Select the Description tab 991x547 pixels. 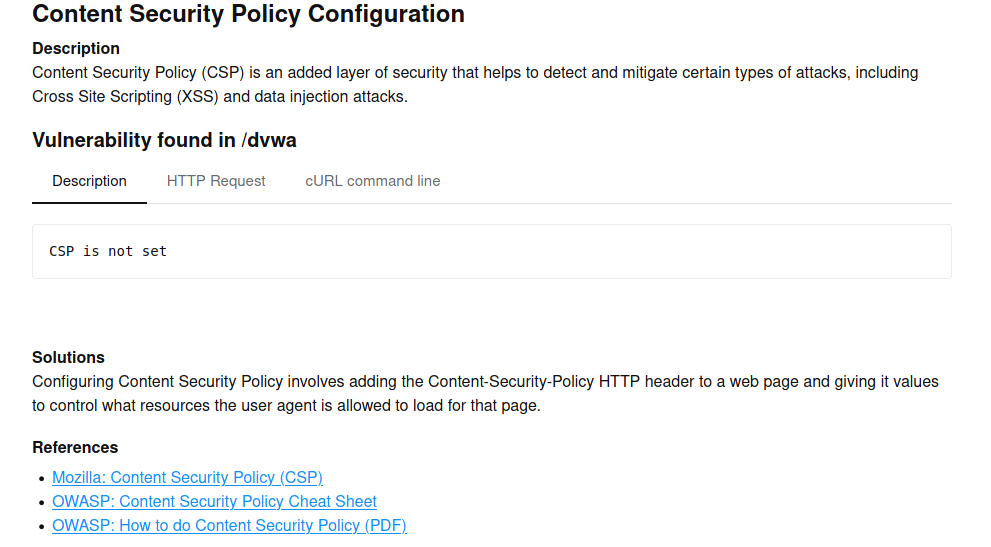(89, 181)
